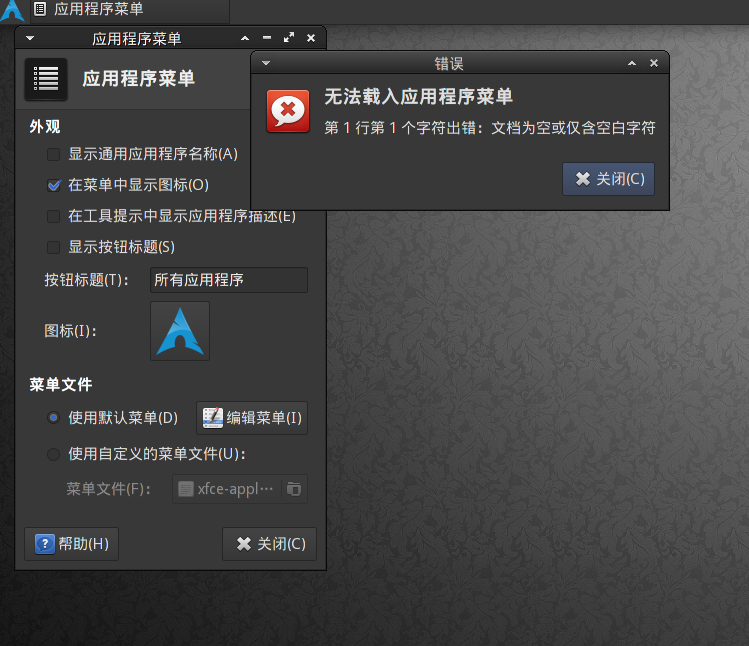The width and height of the screenshot is (749, 646).
Task: Click the list icon in the 应用程序菜单 header
Action: [46, 79]
